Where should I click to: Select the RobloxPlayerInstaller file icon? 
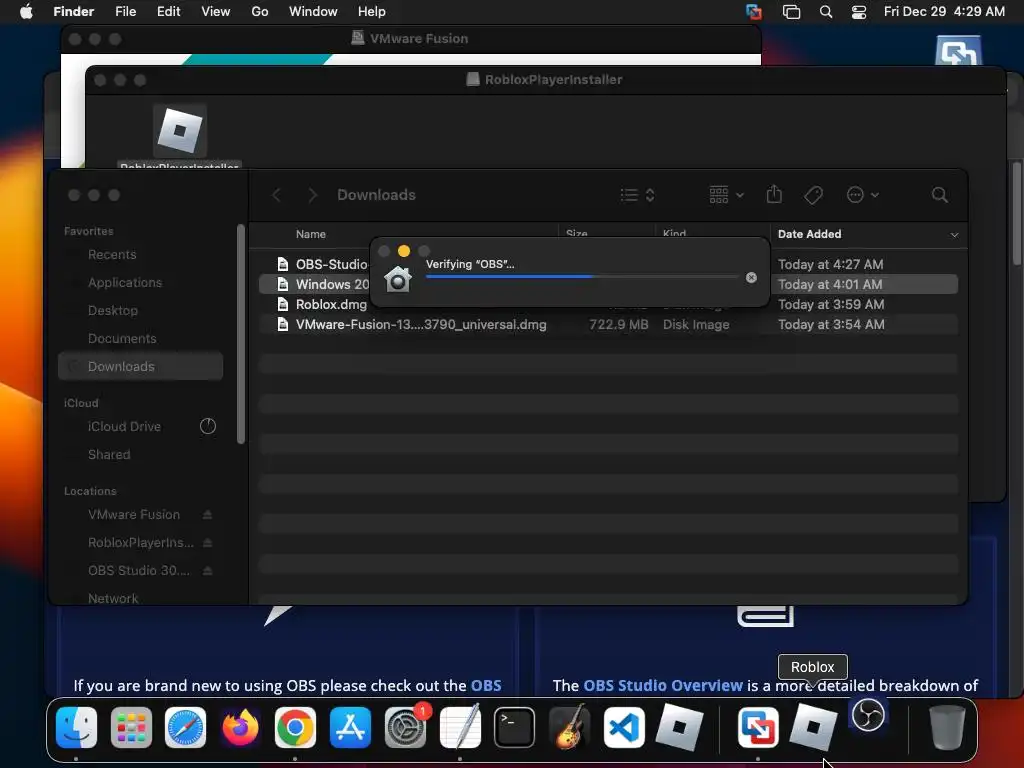click(180, 131)
